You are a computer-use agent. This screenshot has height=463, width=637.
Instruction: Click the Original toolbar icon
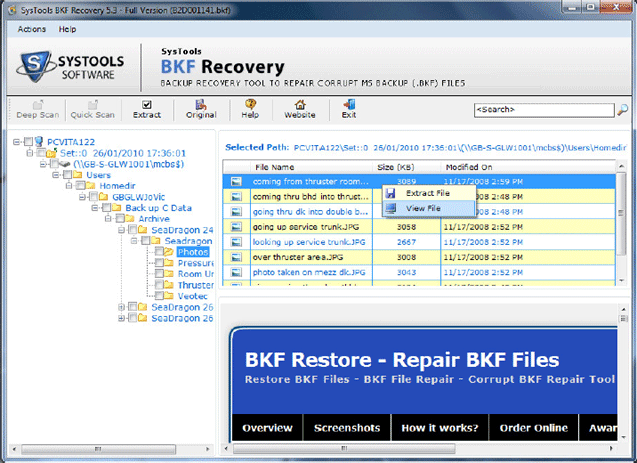pos(201,105)
